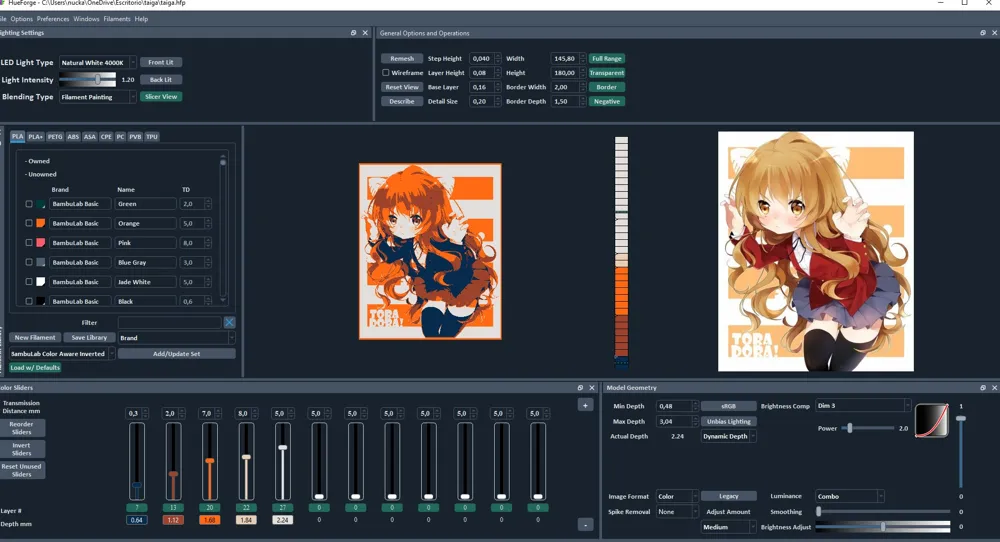The width and height of the screenshot is (1000, 542).
Task: Click the minus icon to remove a color slider
Action: coord(585,524)
